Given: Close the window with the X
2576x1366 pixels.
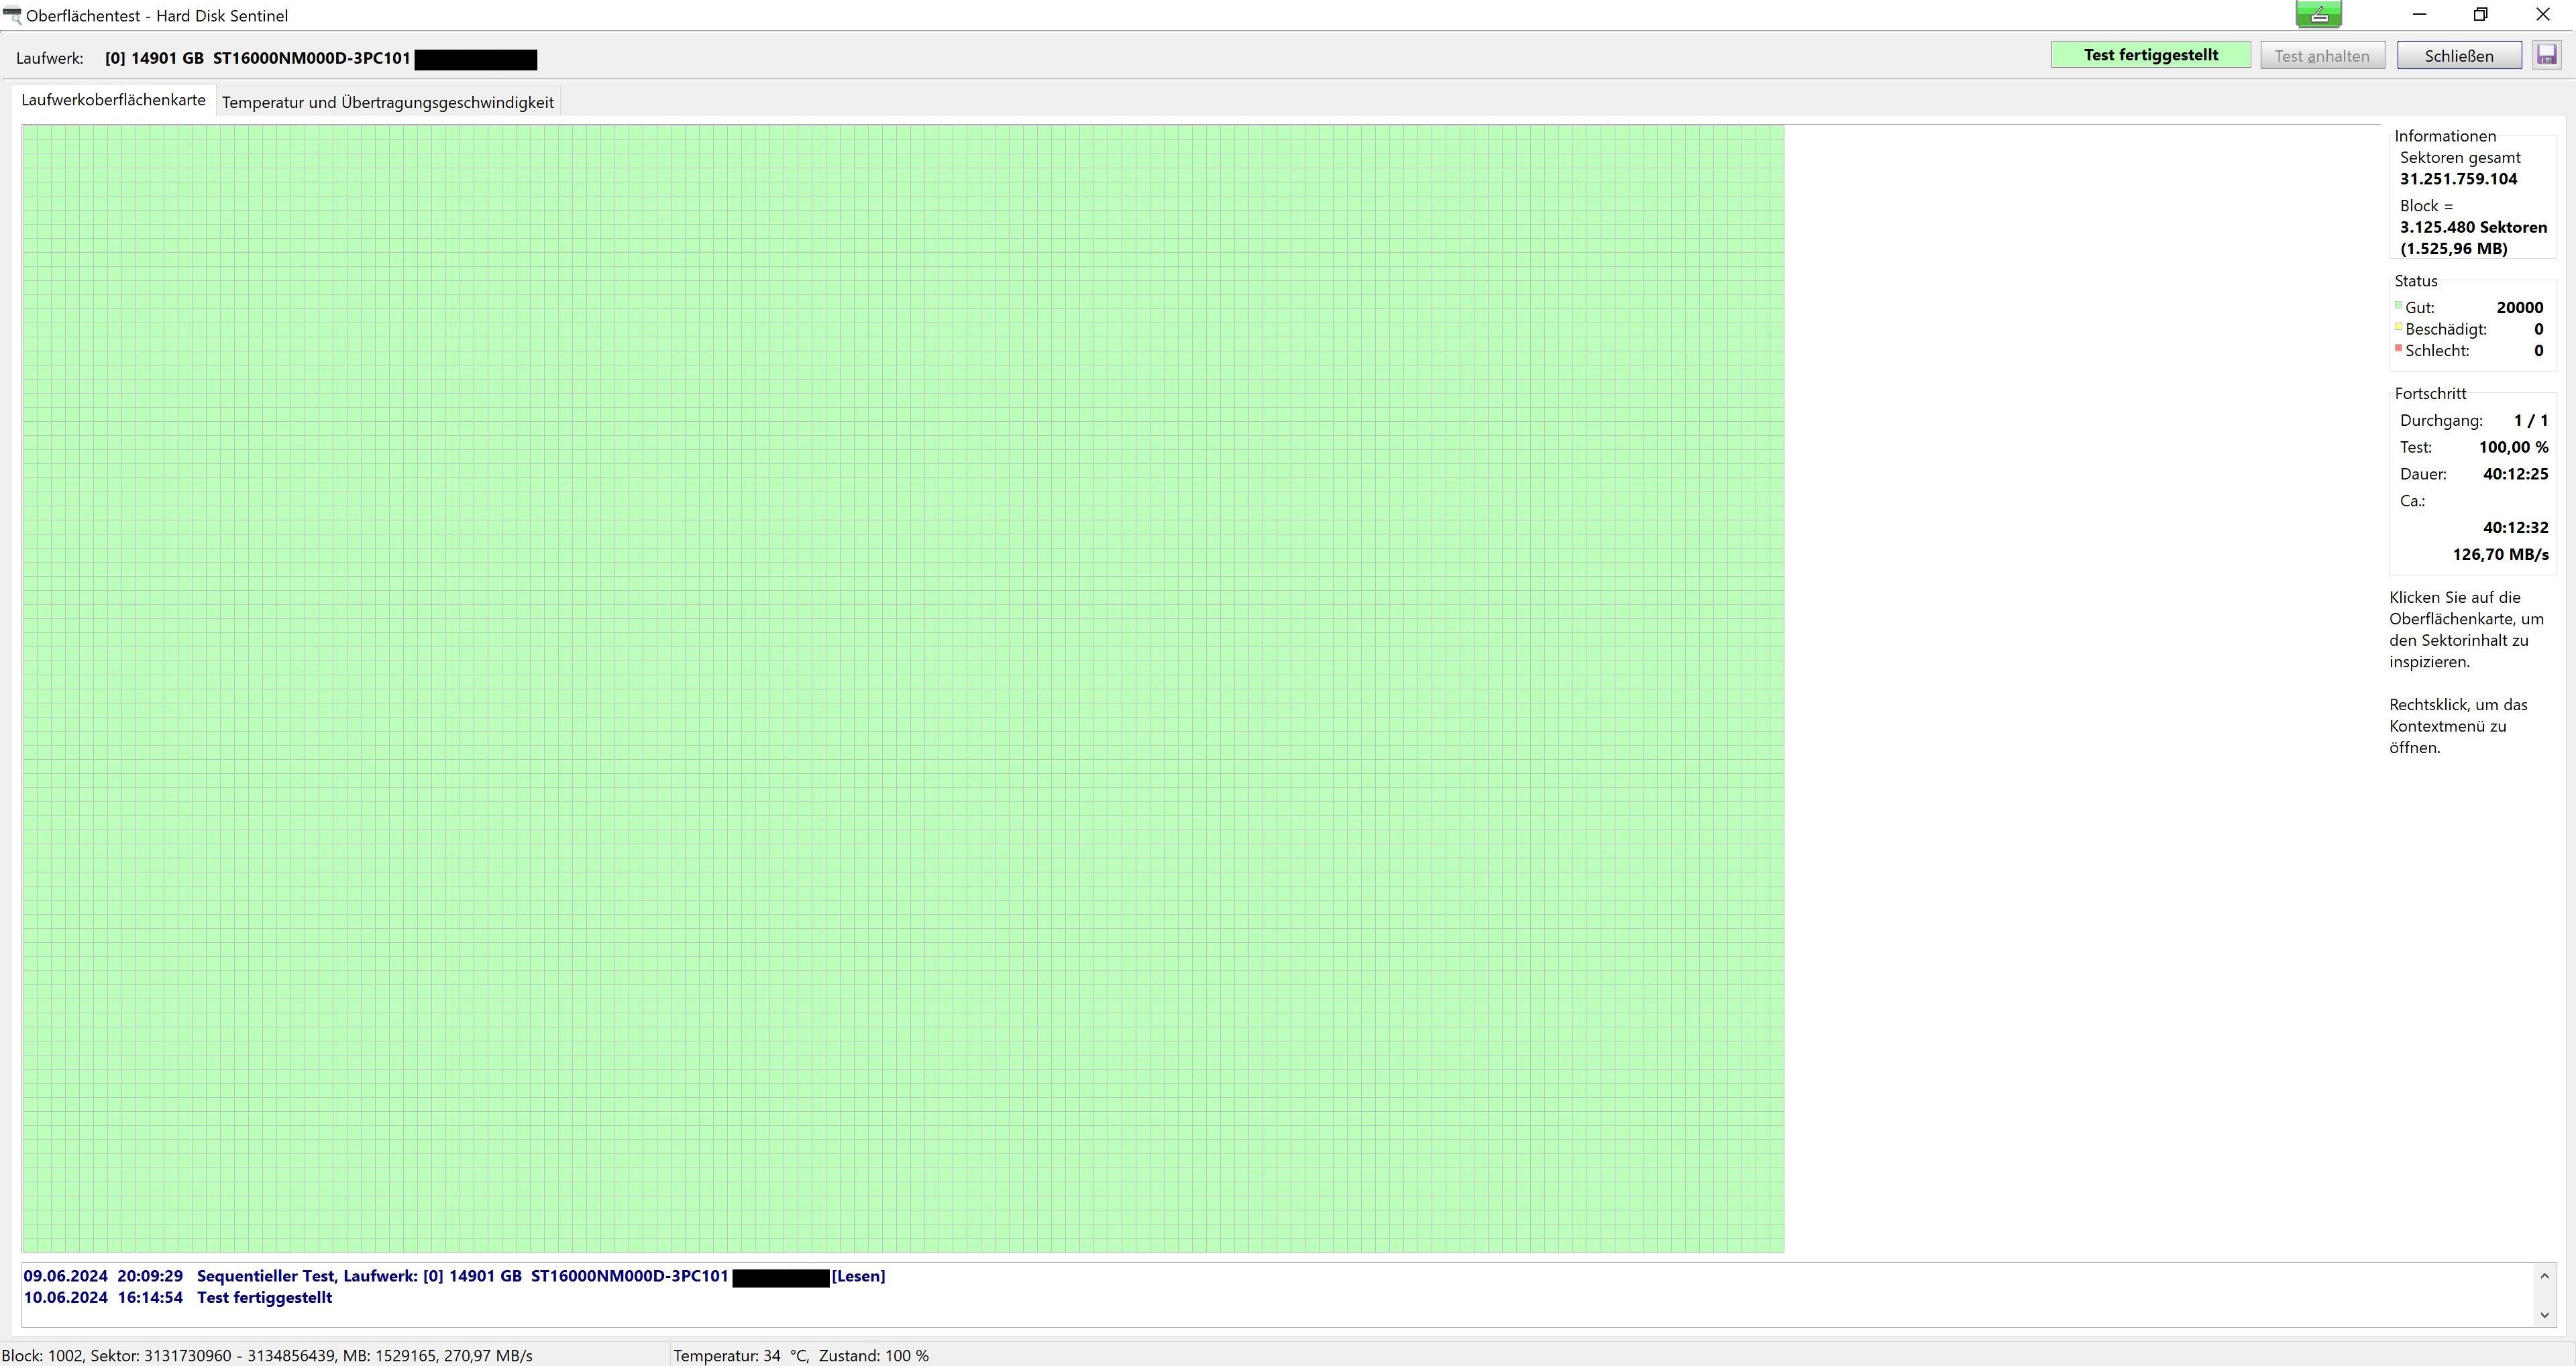Looking at the screenshot, I should coord(2543,15).
